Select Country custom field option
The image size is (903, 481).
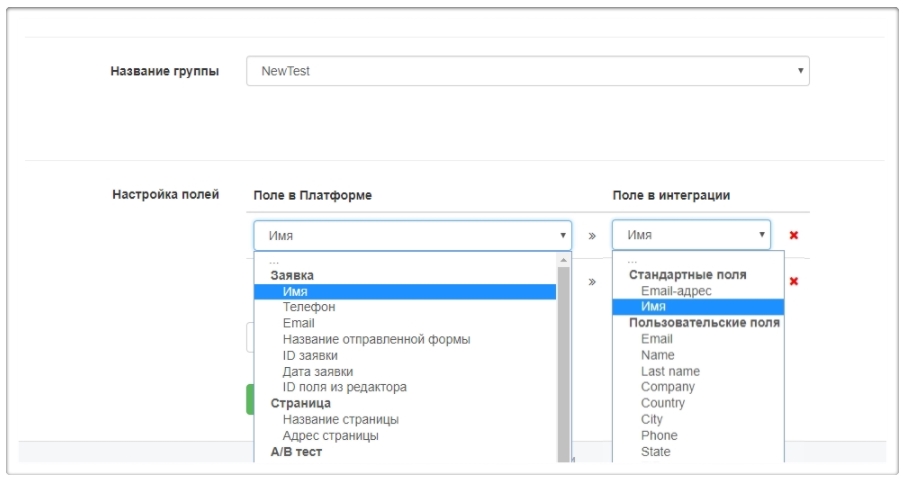[x=663, y=403]
